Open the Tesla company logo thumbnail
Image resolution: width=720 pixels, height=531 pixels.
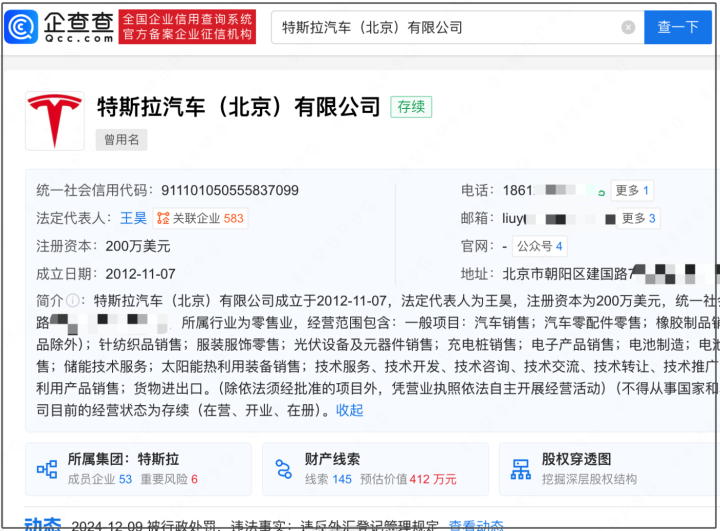tap(55, 121)
